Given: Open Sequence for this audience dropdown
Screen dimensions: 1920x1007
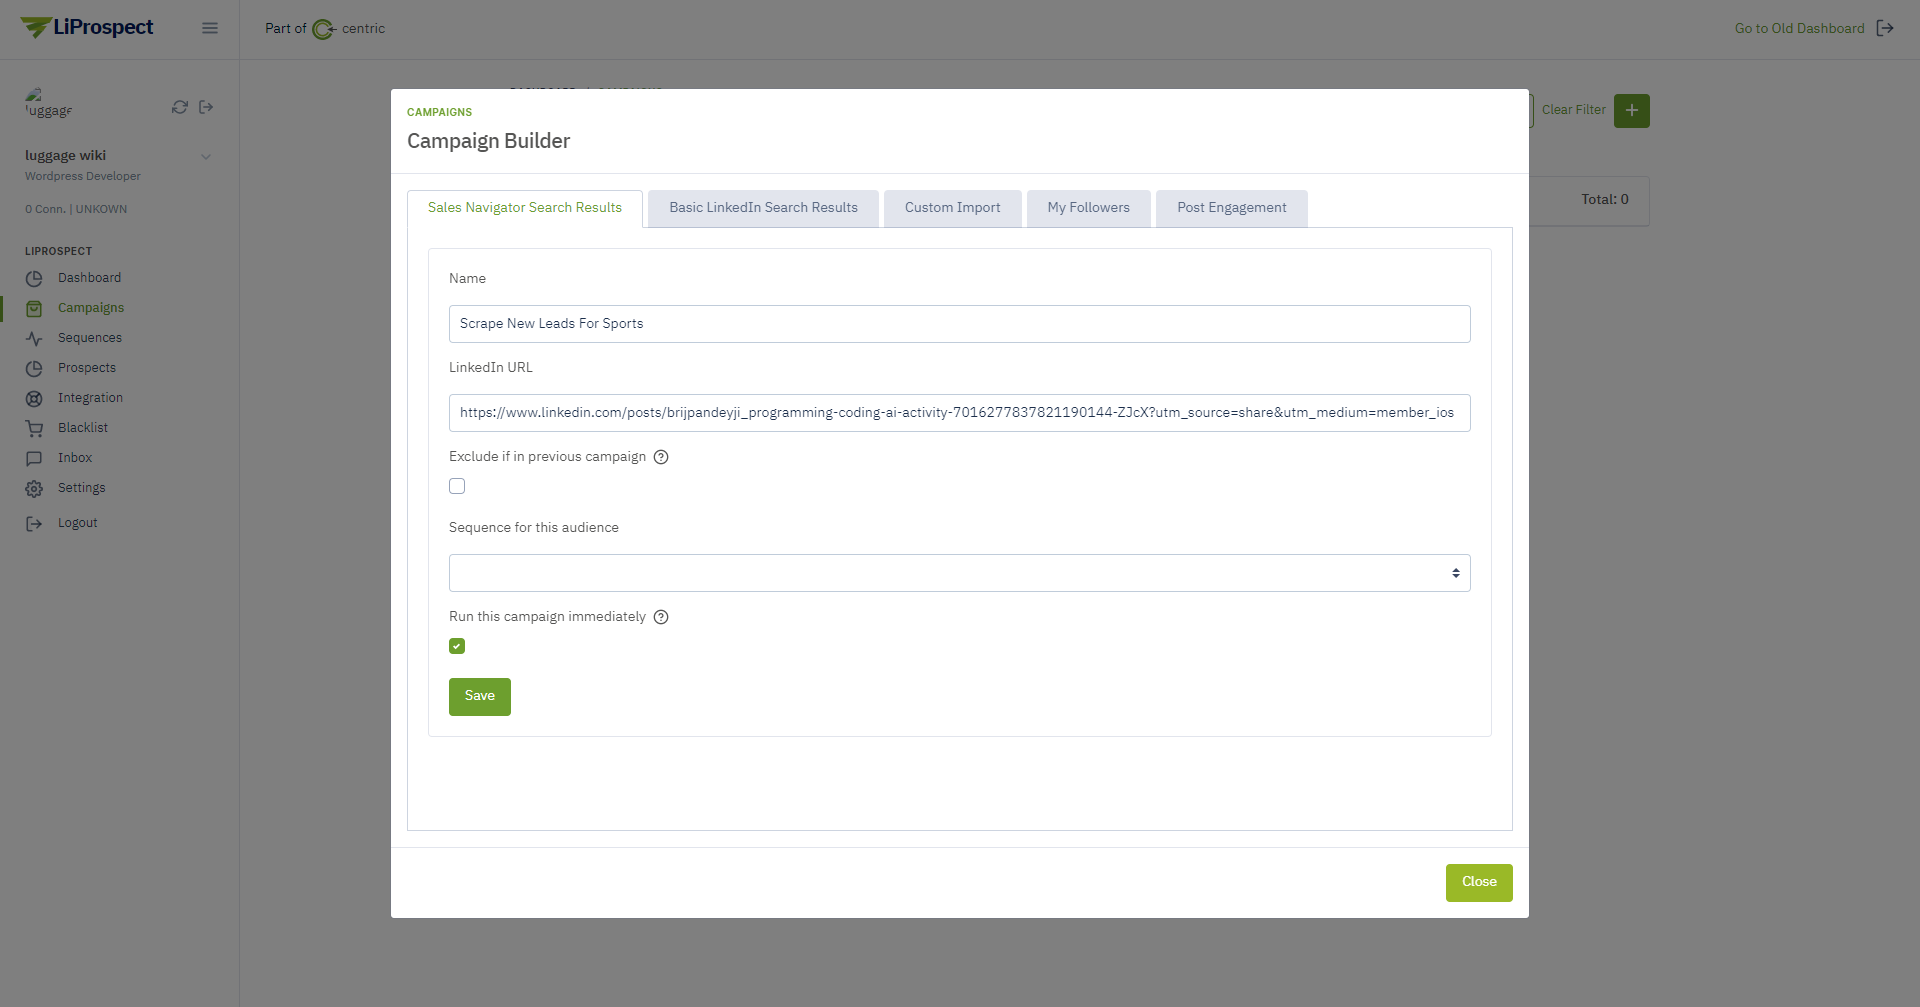Looking at the screenshot, I should pos(959,573).
